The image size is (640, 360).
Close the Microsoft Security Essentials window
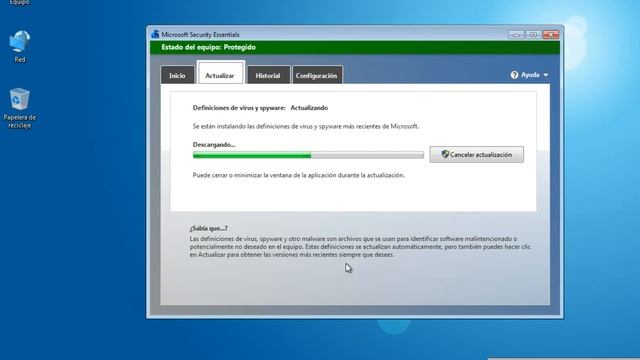click(x=551, y=35)
